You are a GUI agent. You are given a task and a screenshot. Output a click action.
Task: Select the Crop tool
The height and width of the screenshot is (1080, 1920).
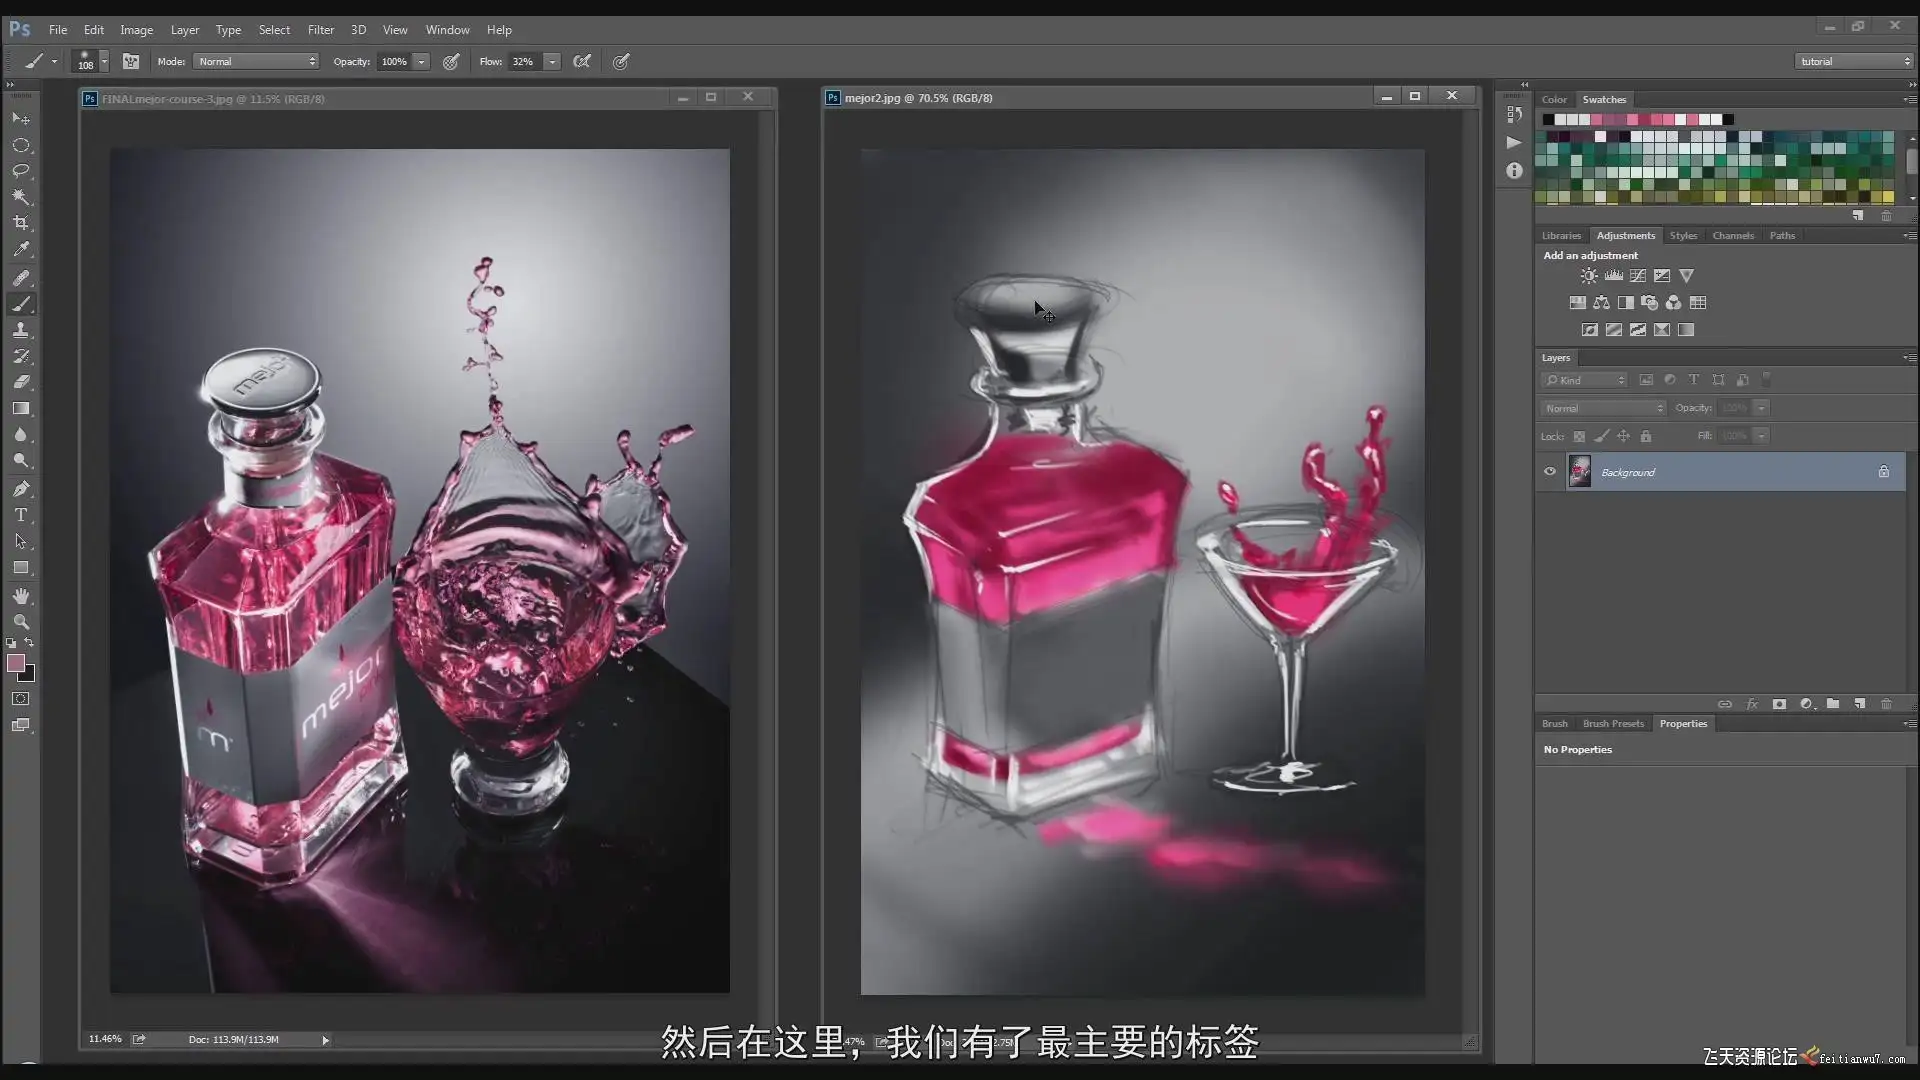pyautogui.click(x=21, y=223)
